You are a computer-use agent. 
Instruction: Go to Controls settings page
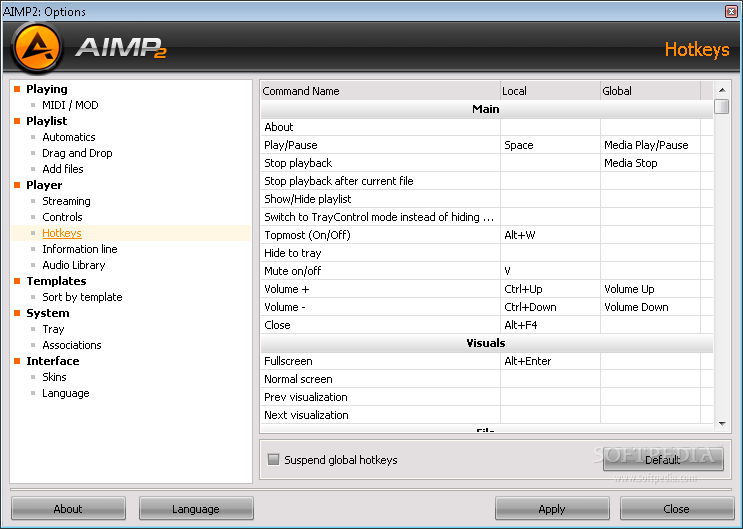(62, 217)
